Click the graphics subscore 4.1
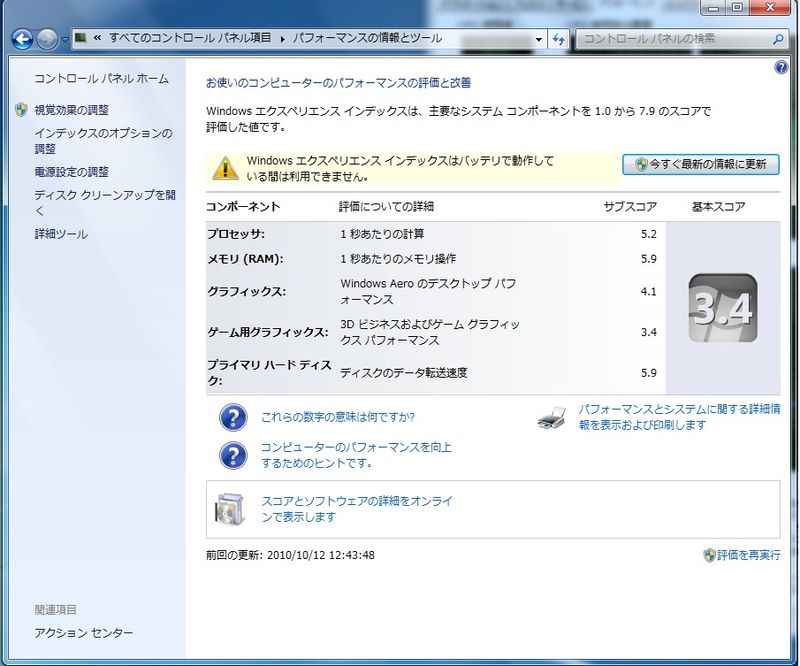The height and width of the screenshot is (666, 800). [648, 291]
